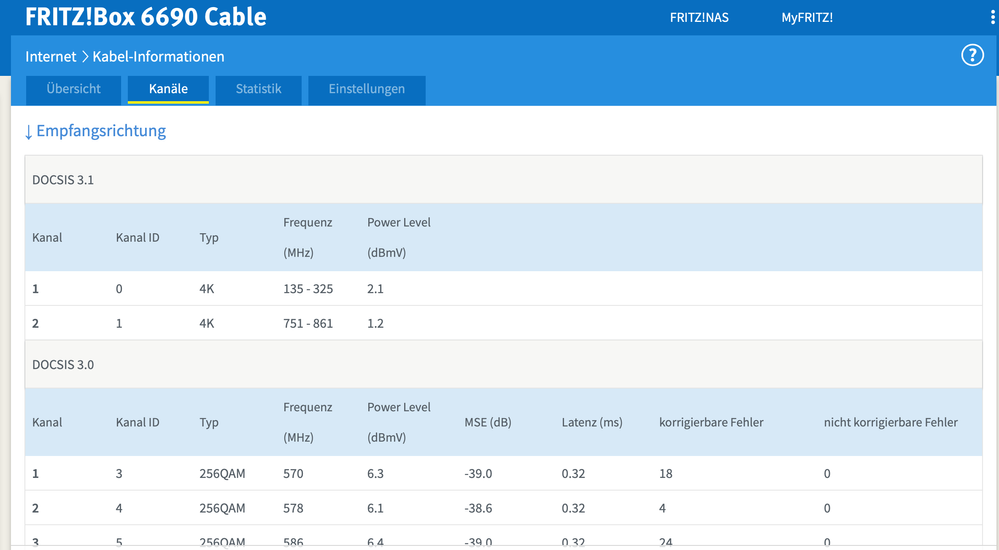Click the DOCSIS 3.0 section header

click(63, 365)
